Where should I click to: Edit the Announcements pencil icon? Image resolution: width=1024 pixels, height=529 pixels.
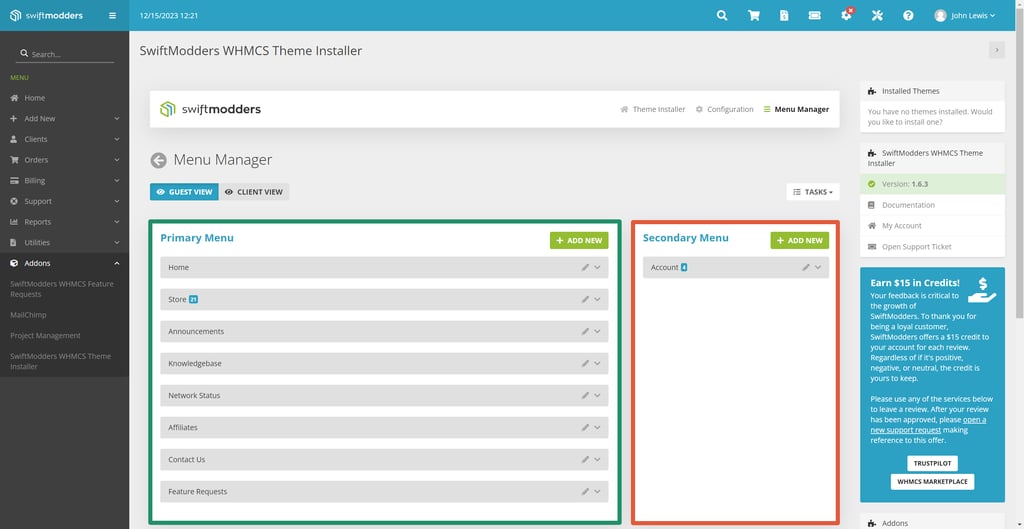click(585, 331)
